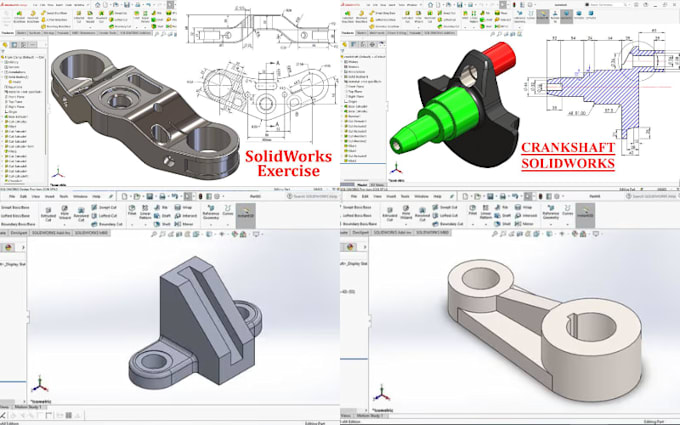Open the Help menu in the white lever window

[437, 197]
